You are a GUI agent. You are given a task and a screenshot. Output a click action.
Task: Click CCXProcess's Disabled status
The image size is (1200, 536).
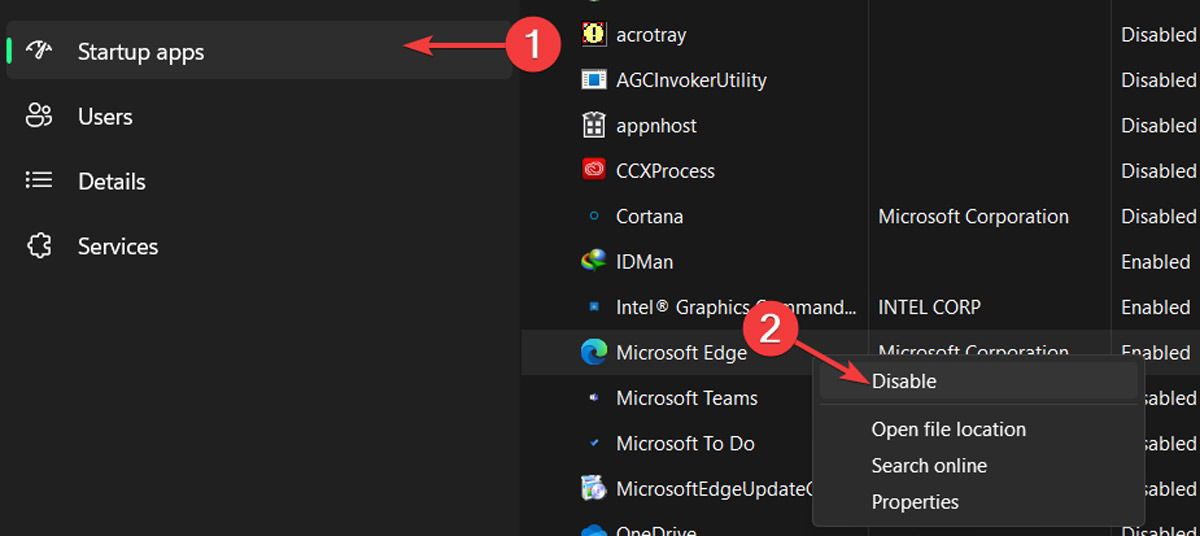coord(1158,171)
